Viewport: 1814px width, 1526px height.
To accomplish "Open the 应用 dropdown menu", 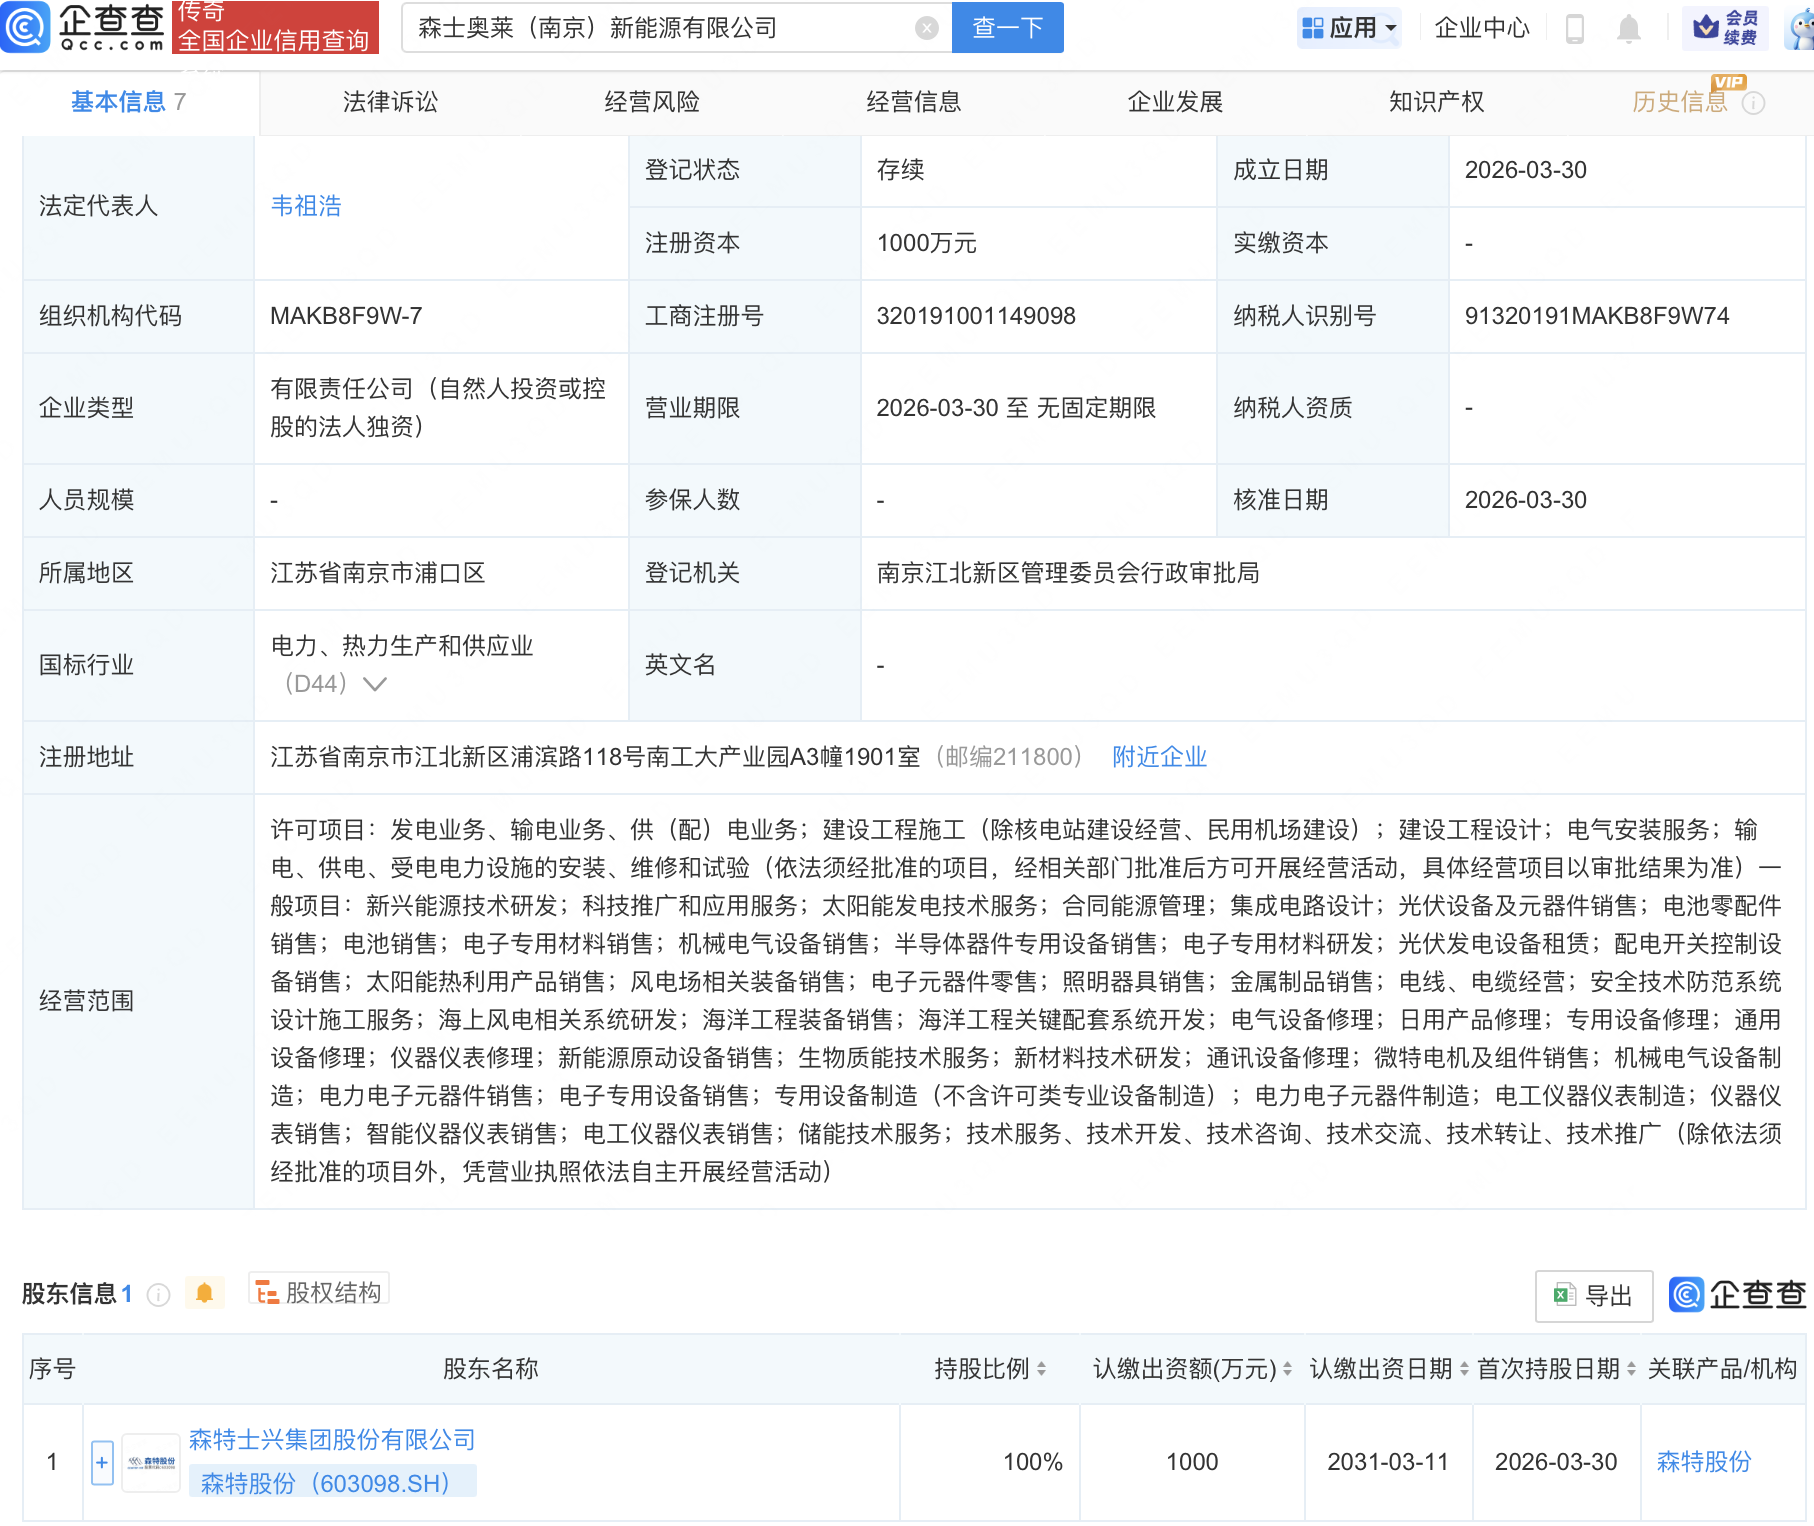I will pyautogui.click(x=1348, y=27).
